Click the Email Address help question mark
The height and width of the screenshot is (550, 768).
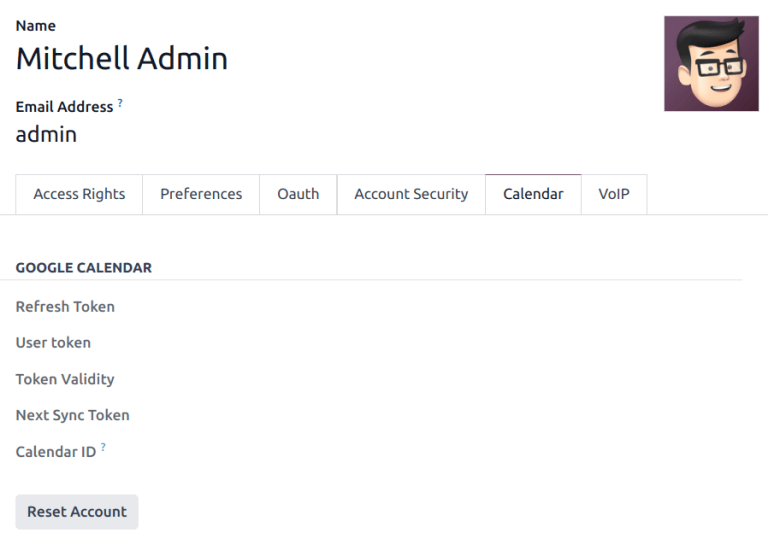[x=121, y=103]
